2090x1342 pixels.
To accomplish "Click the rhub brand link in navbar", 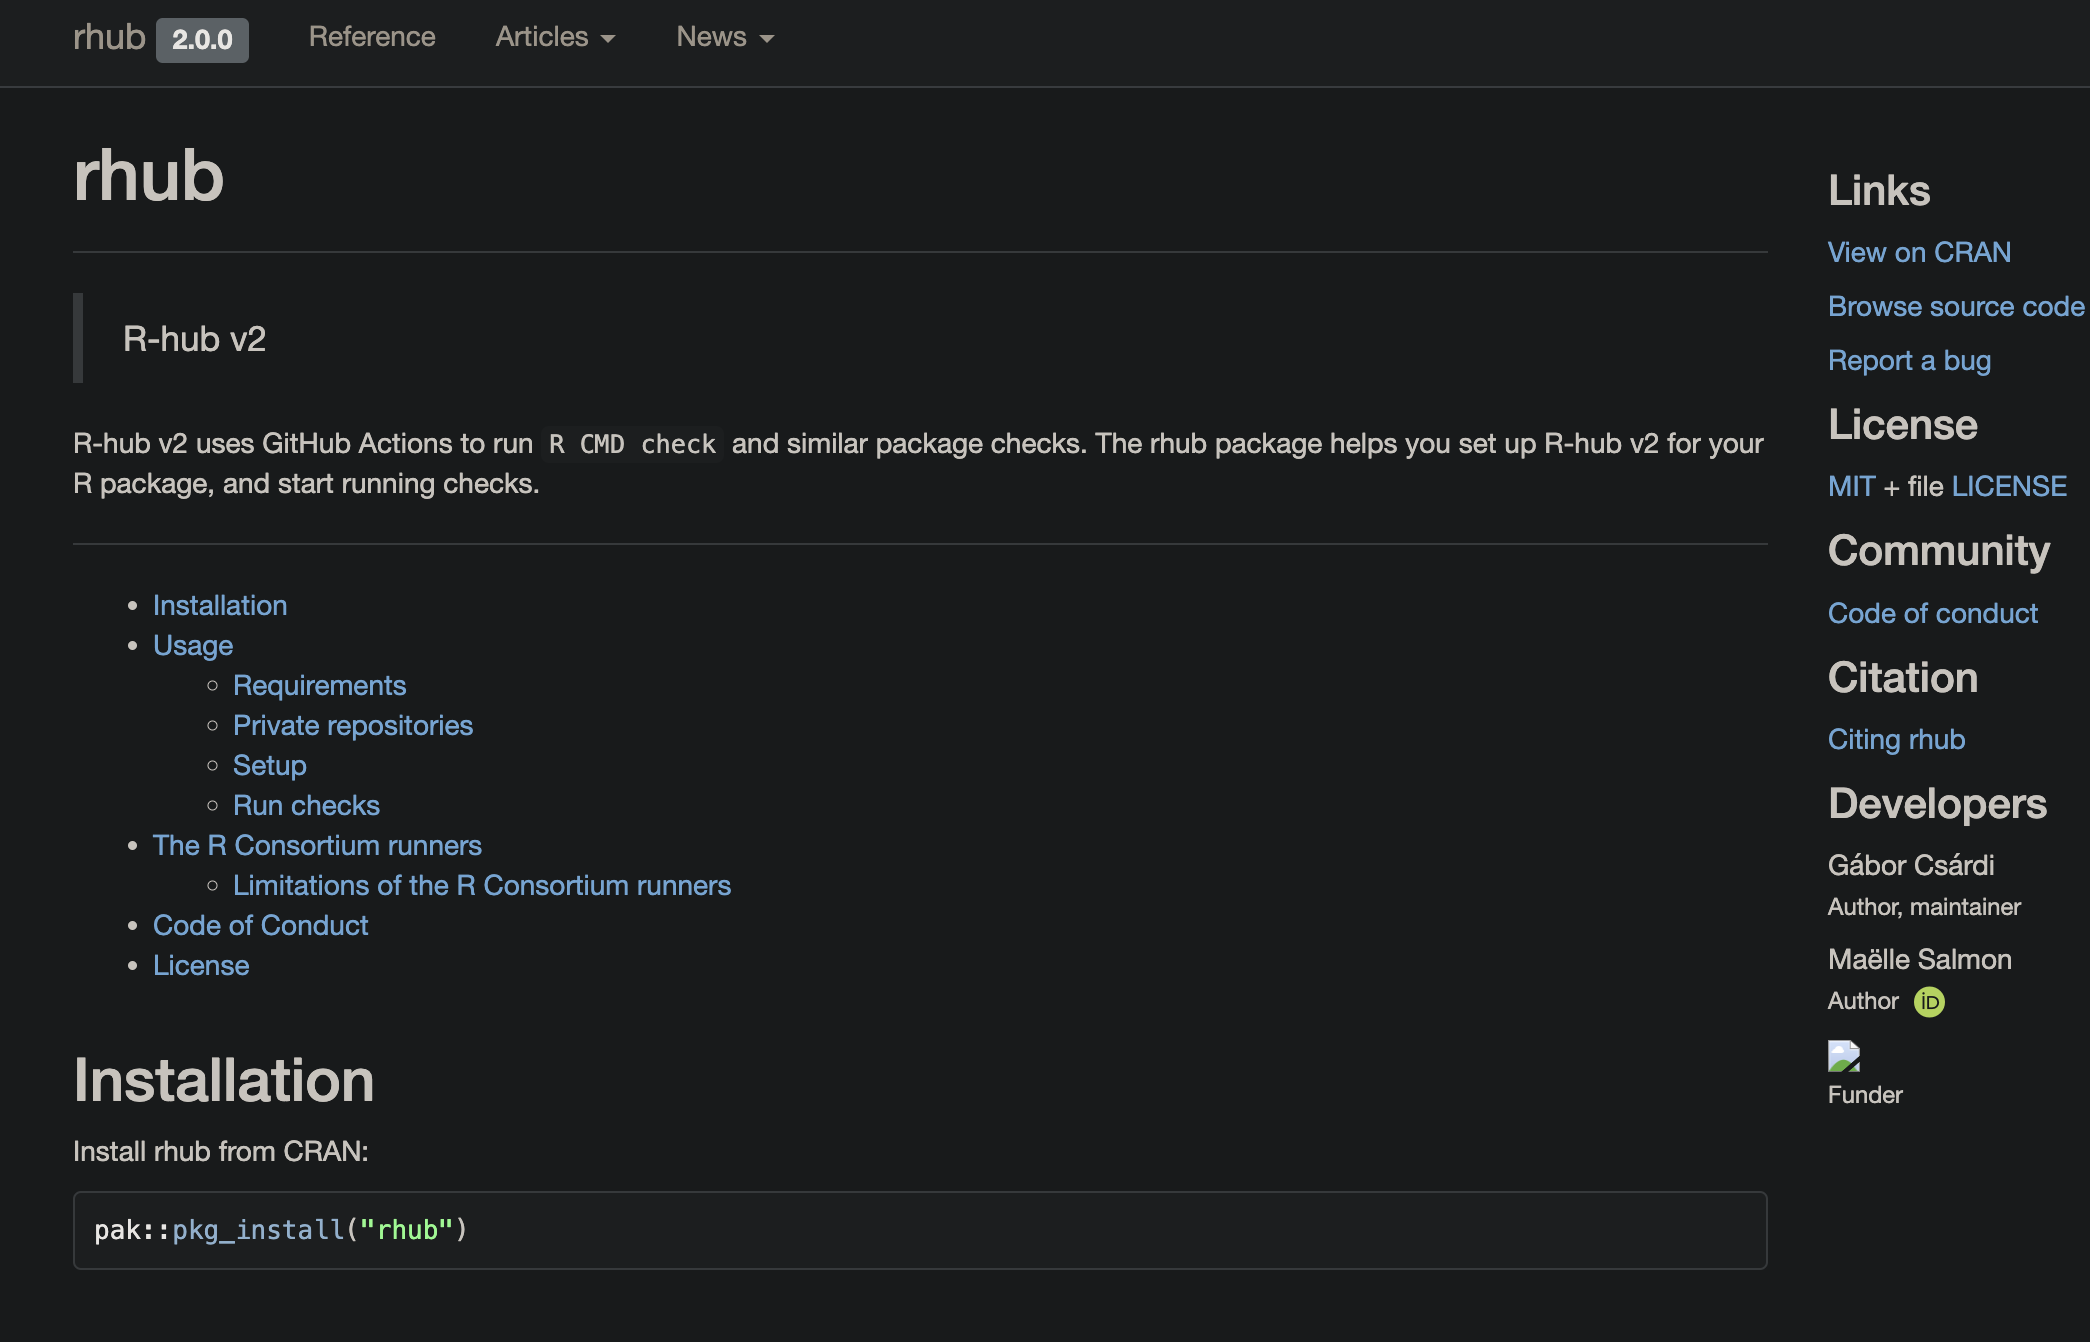I will tap(109, 37).
